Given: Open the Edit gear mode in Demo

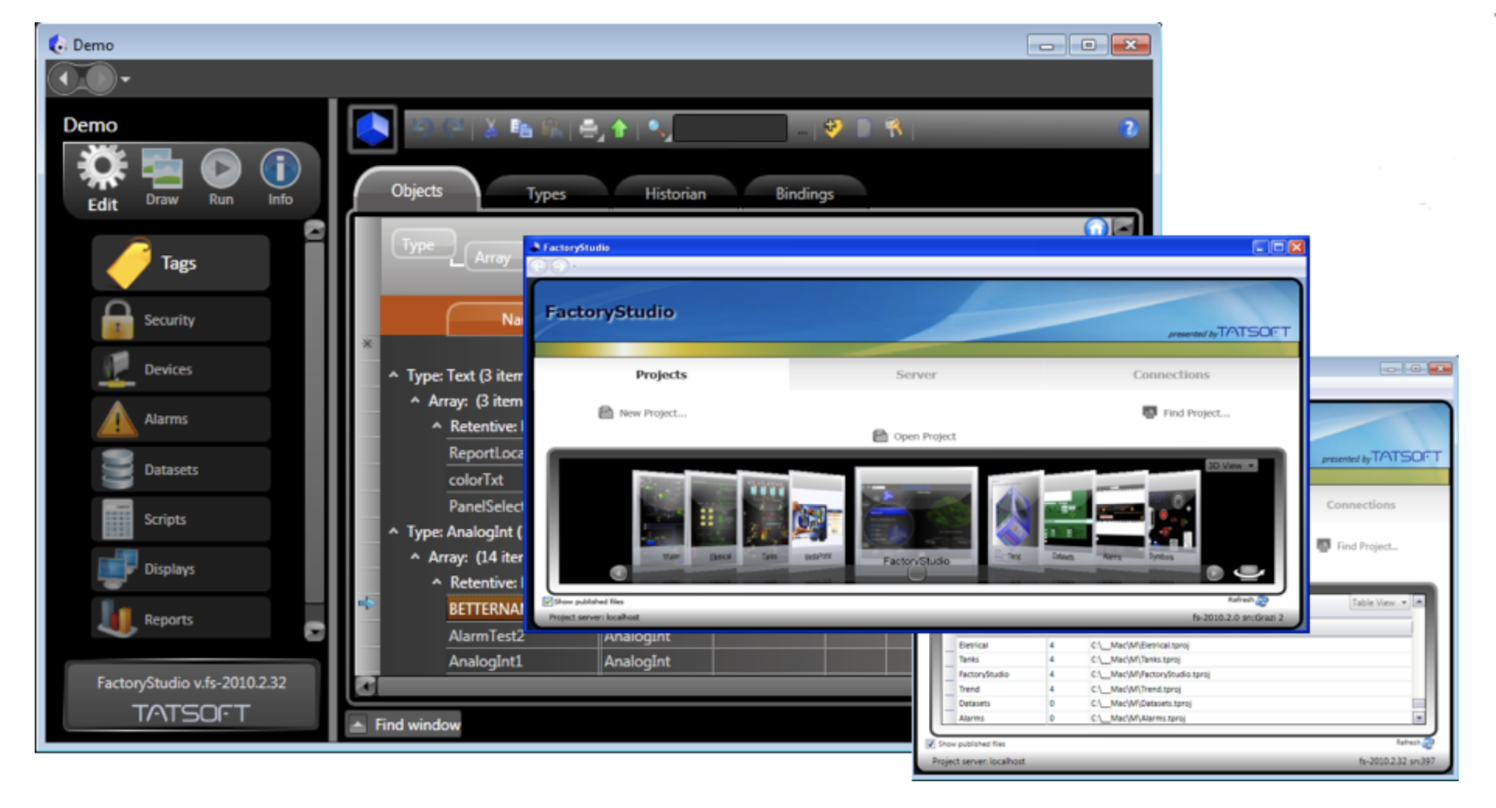Looking at the screenshot, I should [x=102, y=177].
